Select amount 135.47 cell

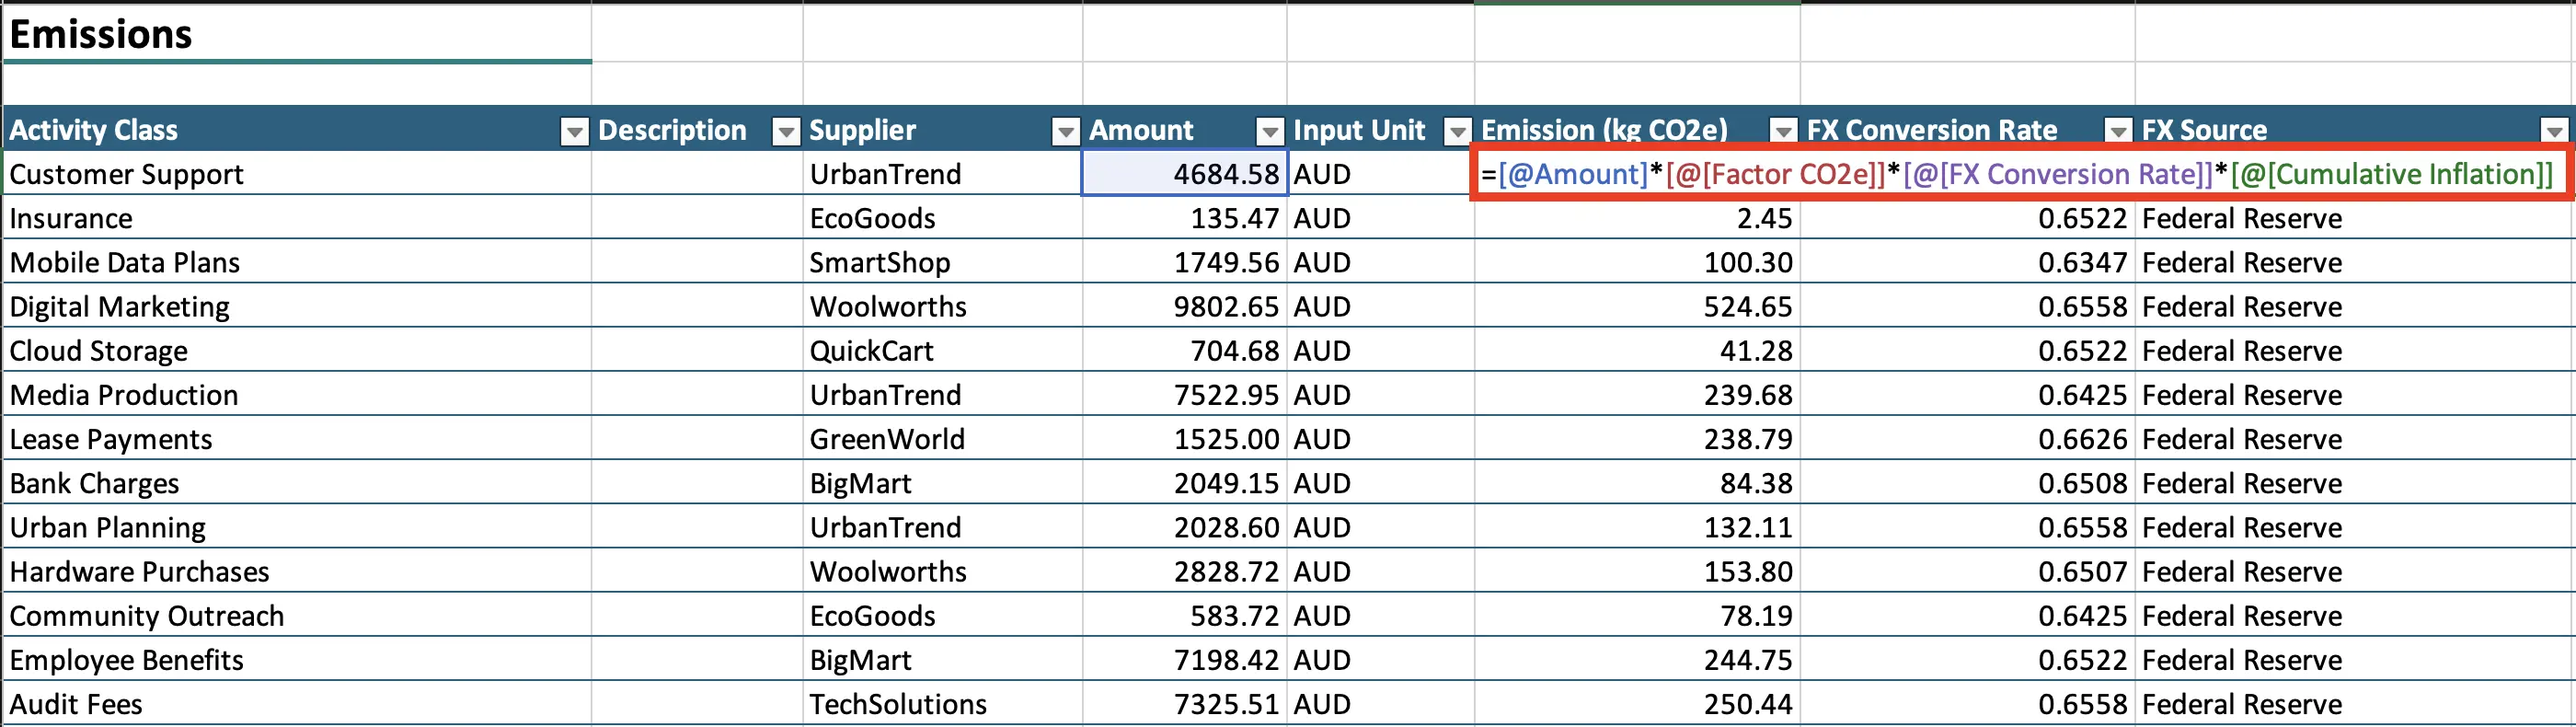coord(1185,218)
